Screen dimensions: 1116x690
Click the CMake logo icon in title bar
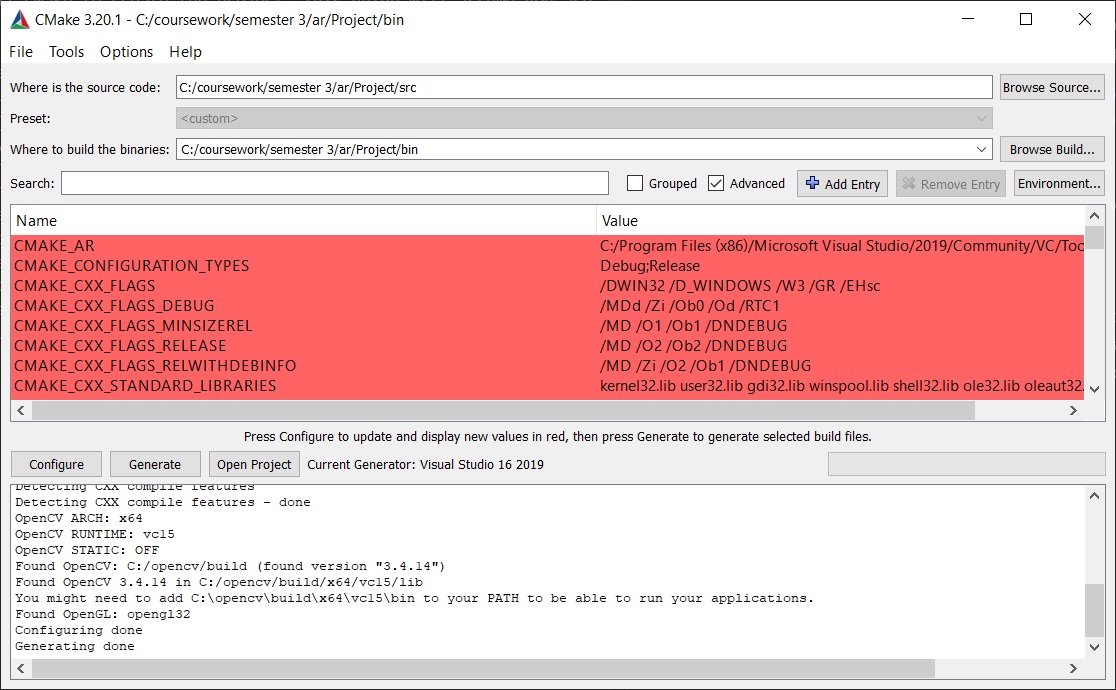coord(20,19)
